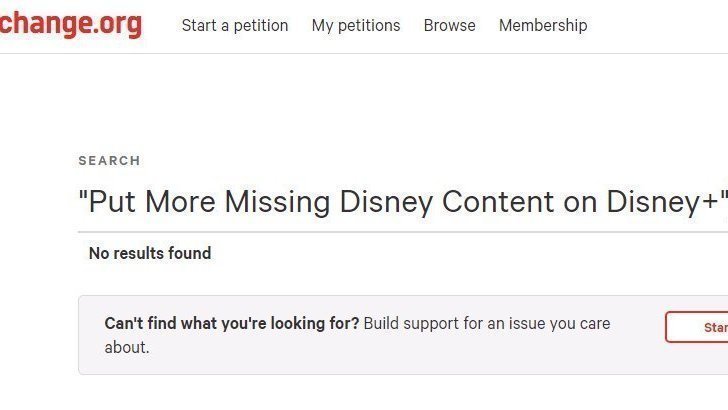Screen dimensions: 728x410
Task: Click the ".org" part of the site logo
Action: (117, 24)
